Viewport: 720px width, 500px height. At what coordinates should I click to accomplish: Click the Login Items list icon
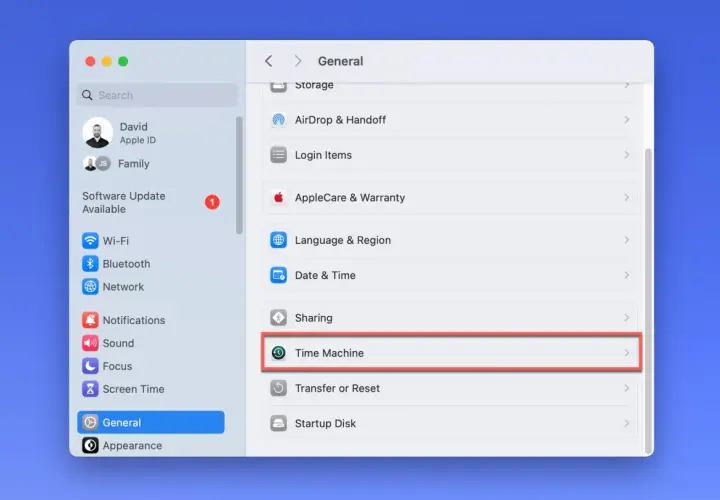pos(278,155)
